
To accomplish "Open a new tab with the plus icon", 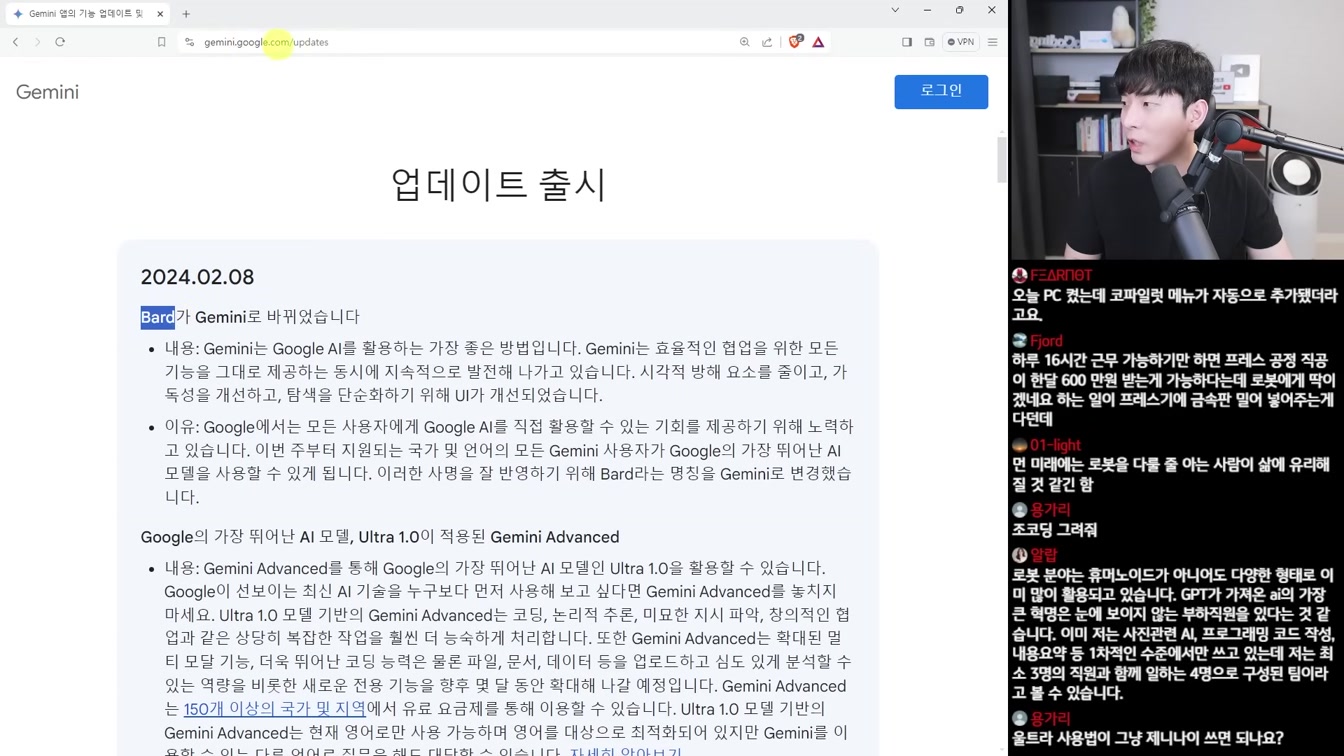I will pos(186,14).
